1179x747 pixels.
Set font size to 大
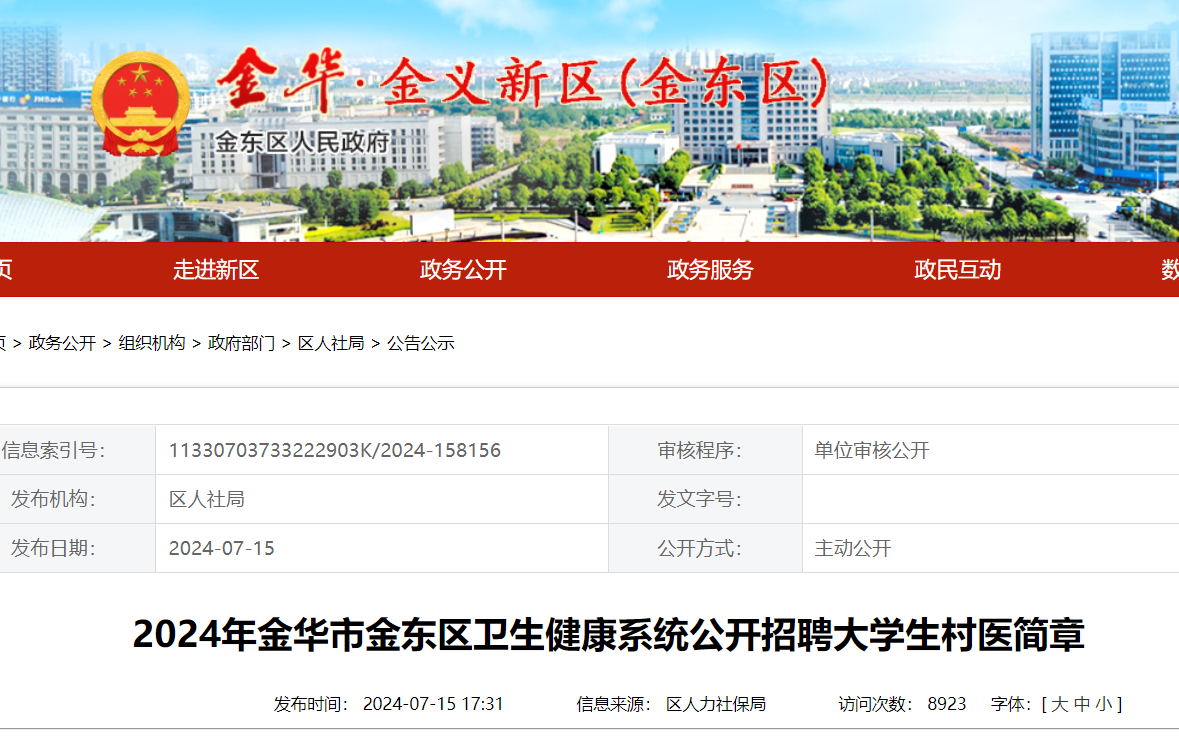[x=1059, y=704]
